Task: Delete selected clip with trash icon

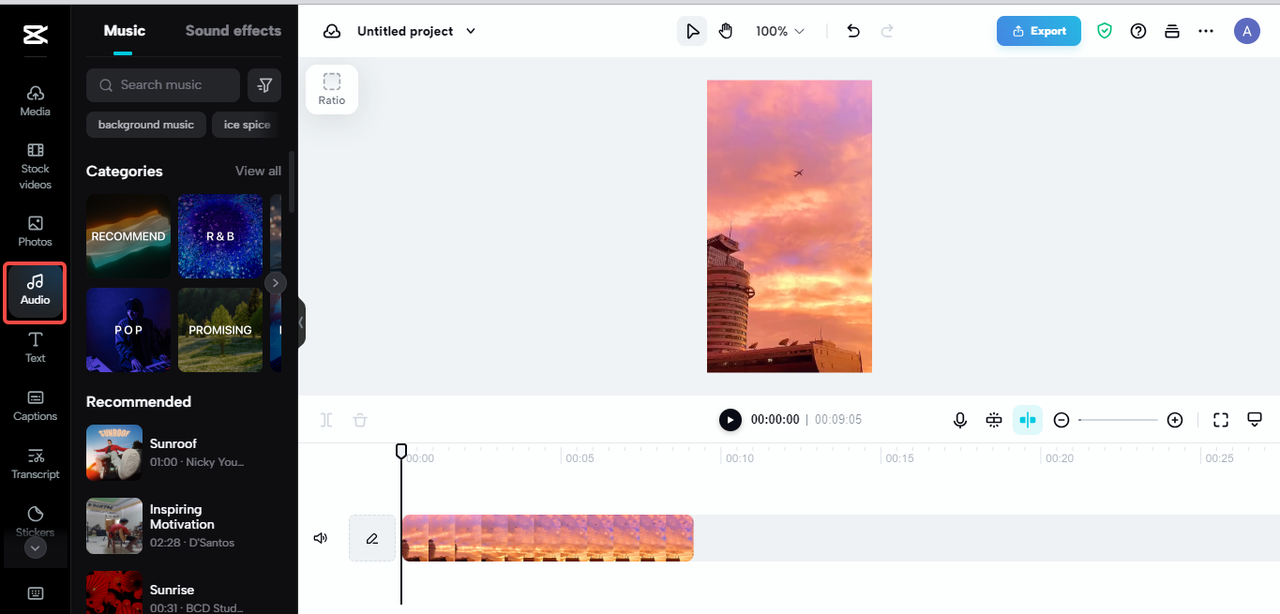Action: (x=360, y=420)
